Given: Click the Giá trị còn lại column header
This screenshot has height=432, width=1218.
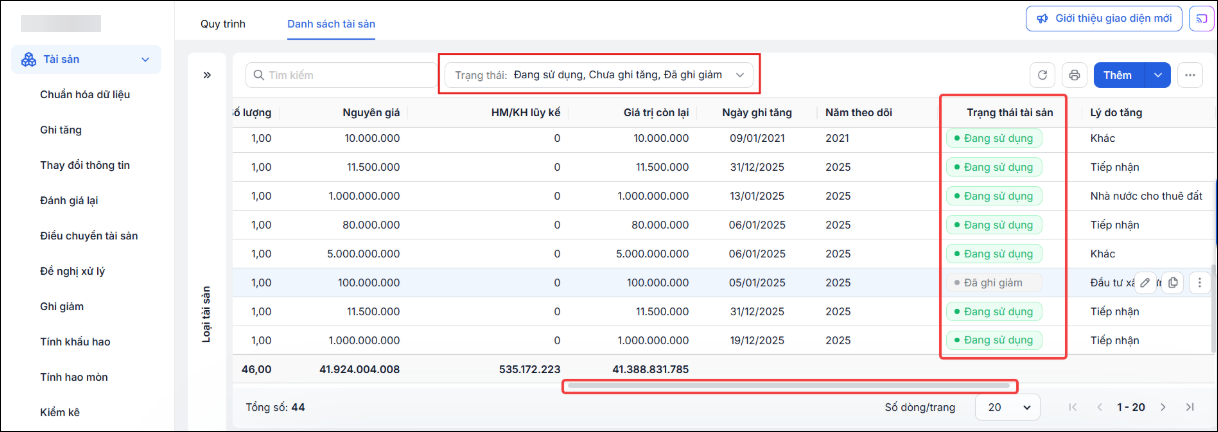Looking at the screenshot, I should (656, 112).
